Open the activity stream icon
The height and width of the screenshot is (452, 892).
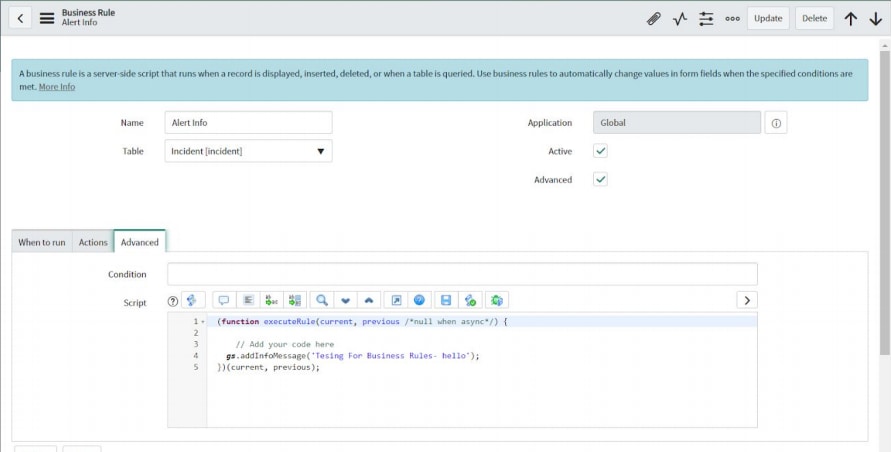coord(680,19)
